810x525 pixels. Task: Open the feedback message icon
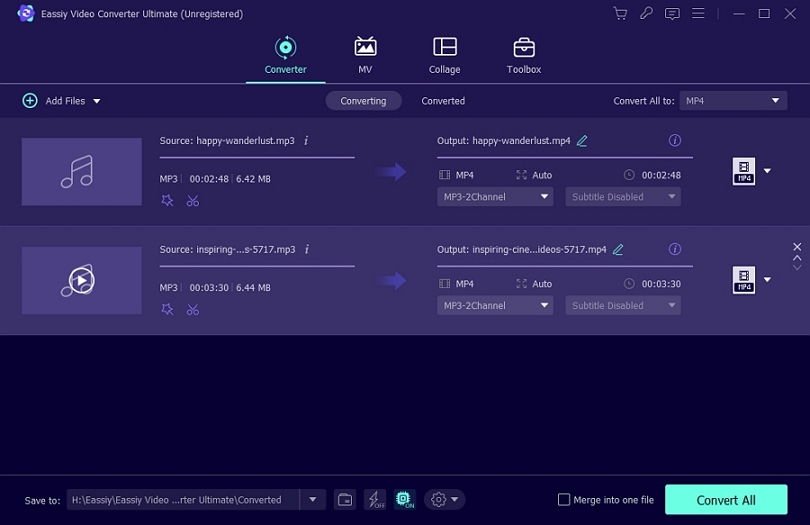pos(672,13)
